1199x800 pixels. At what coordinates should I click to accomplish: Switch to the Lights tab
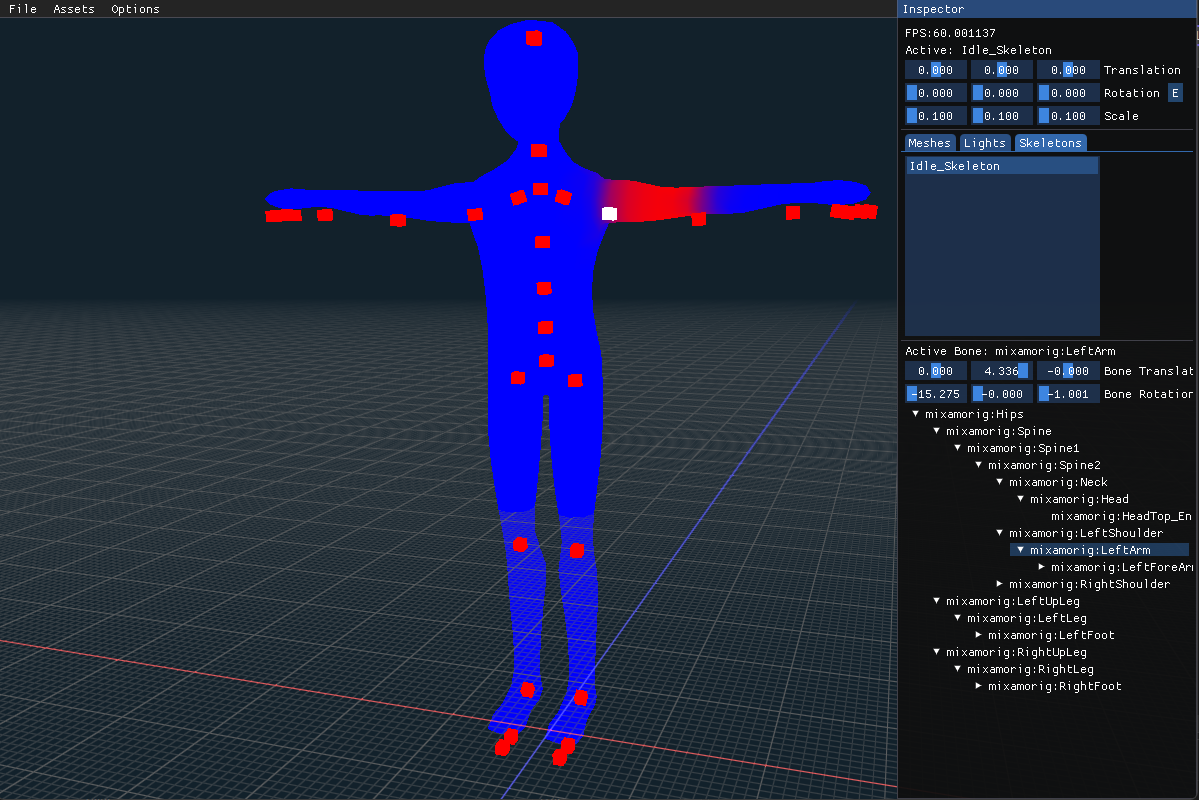984,142
